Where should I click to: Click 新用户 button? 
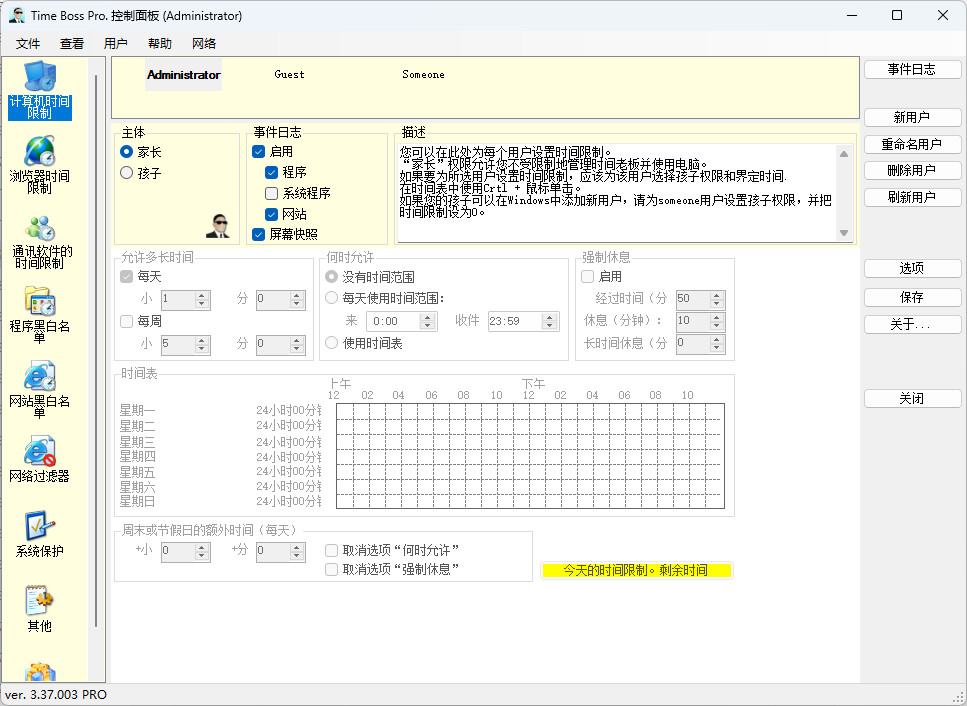point(912,117)
